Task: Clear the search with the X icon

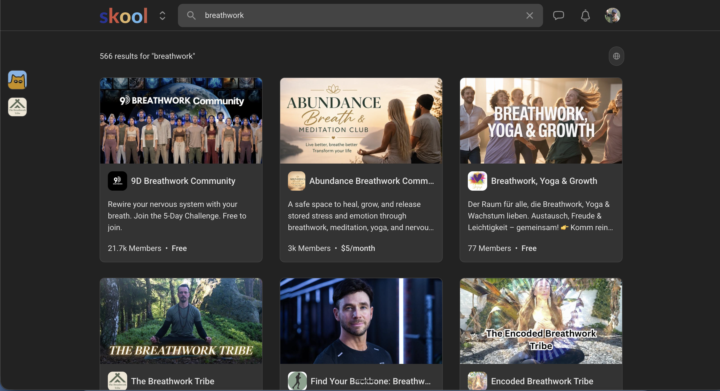Action: tap(529, 16)
